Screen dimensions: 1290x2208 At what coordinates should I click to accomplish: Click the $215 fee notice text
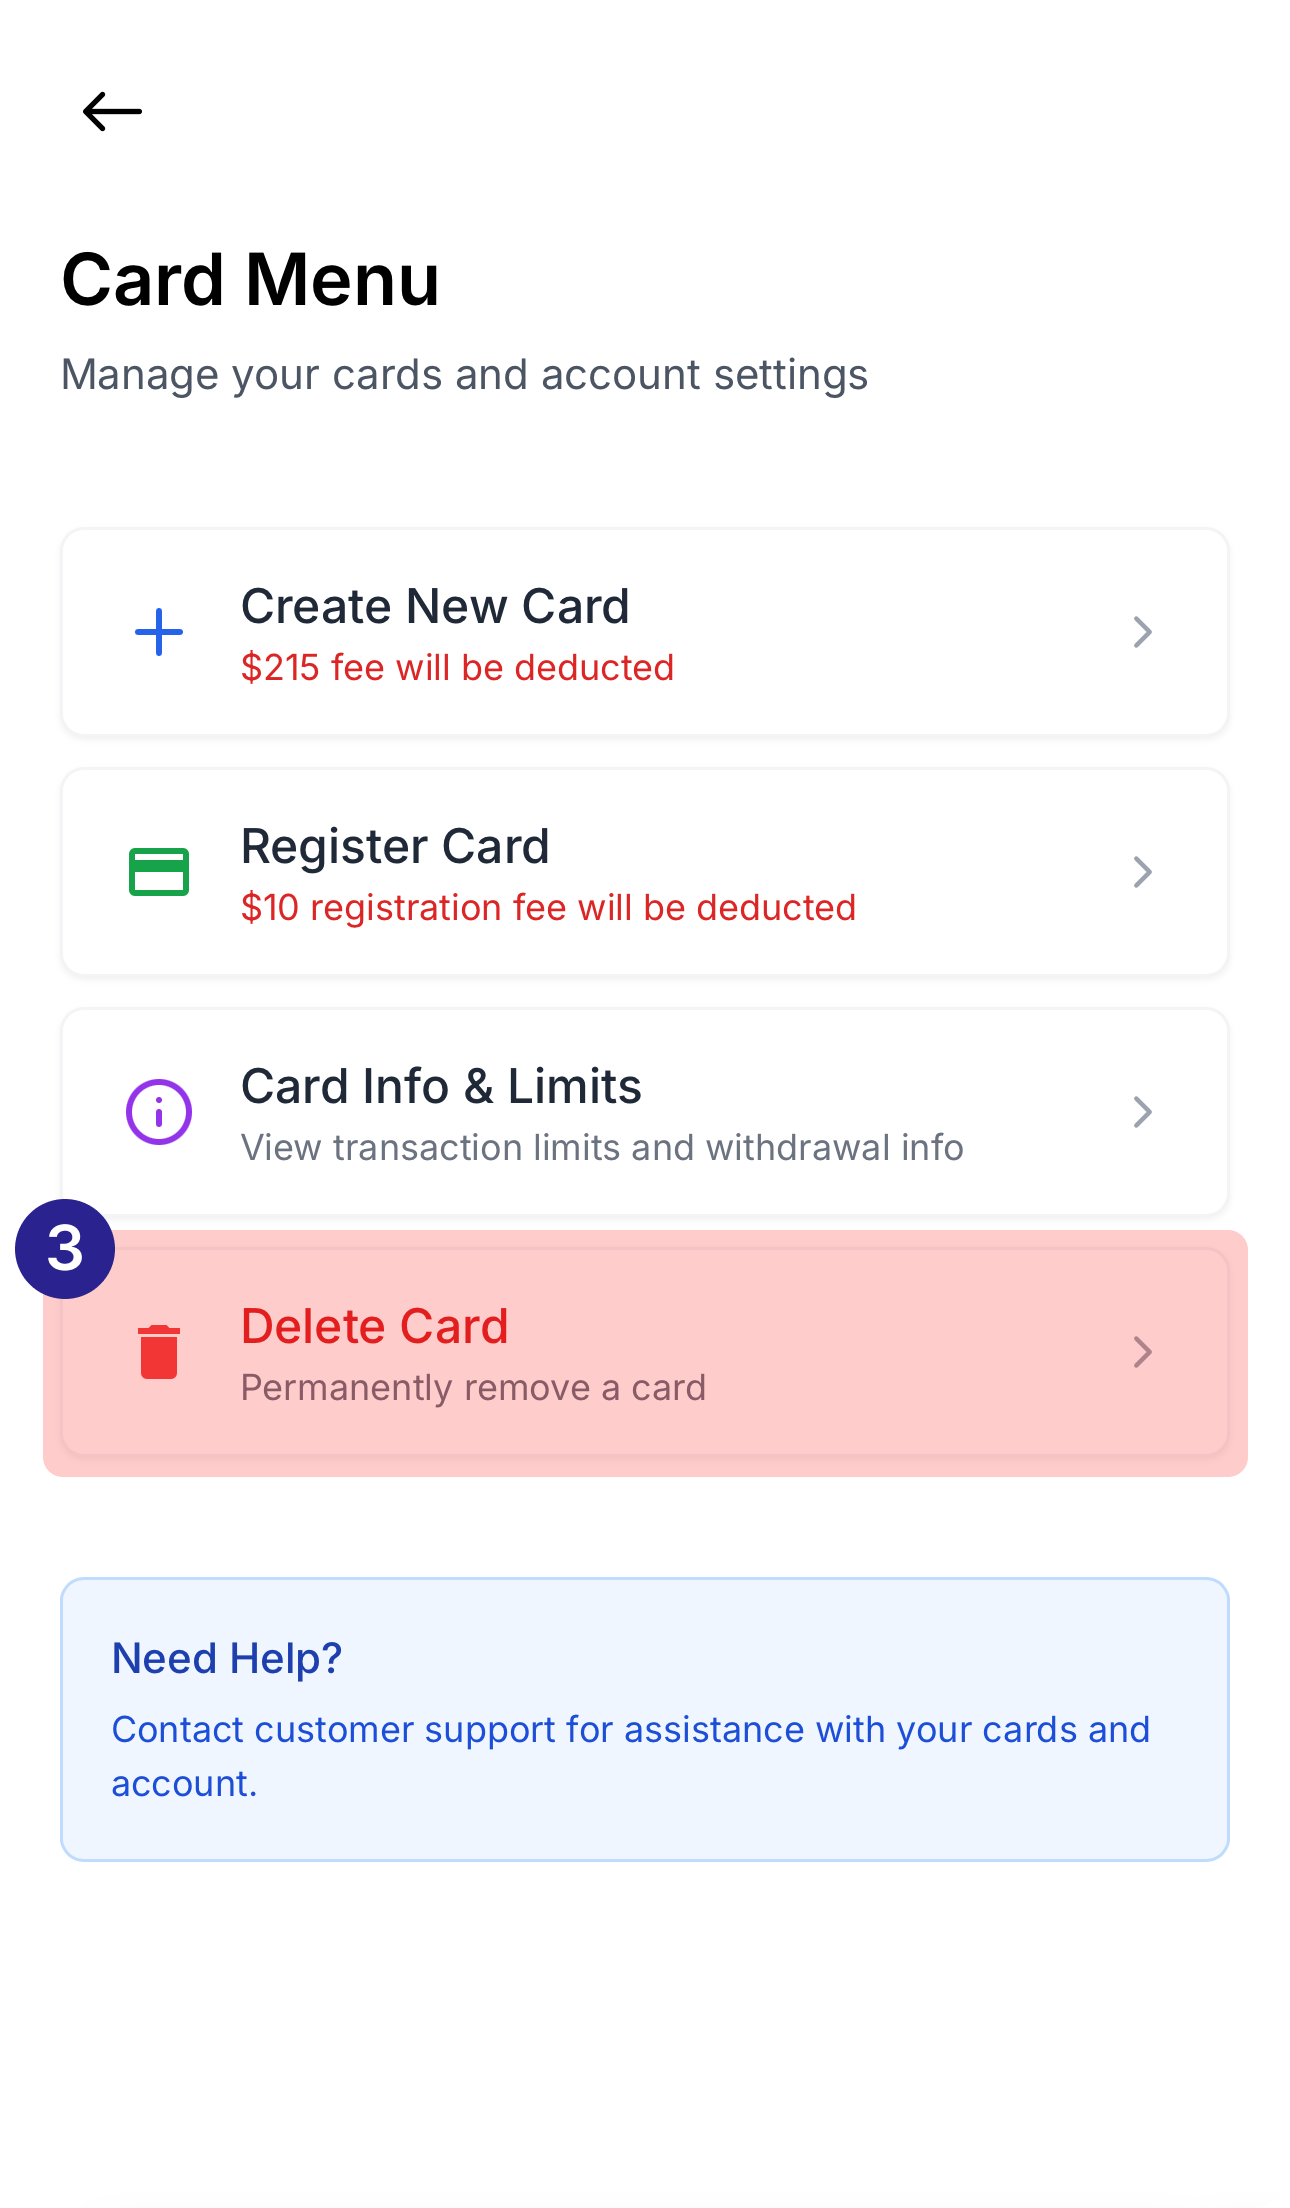[457, 668]
